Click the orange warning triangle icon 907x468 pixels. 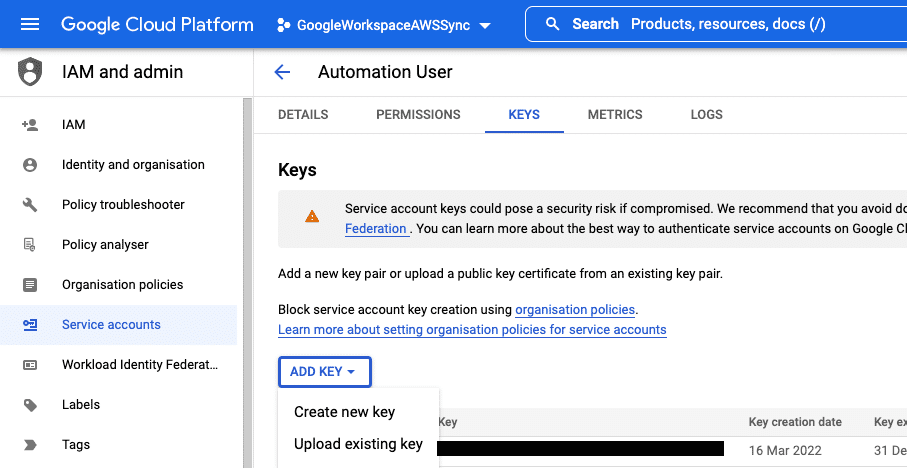pyautogui.click(x=312, y=217)
